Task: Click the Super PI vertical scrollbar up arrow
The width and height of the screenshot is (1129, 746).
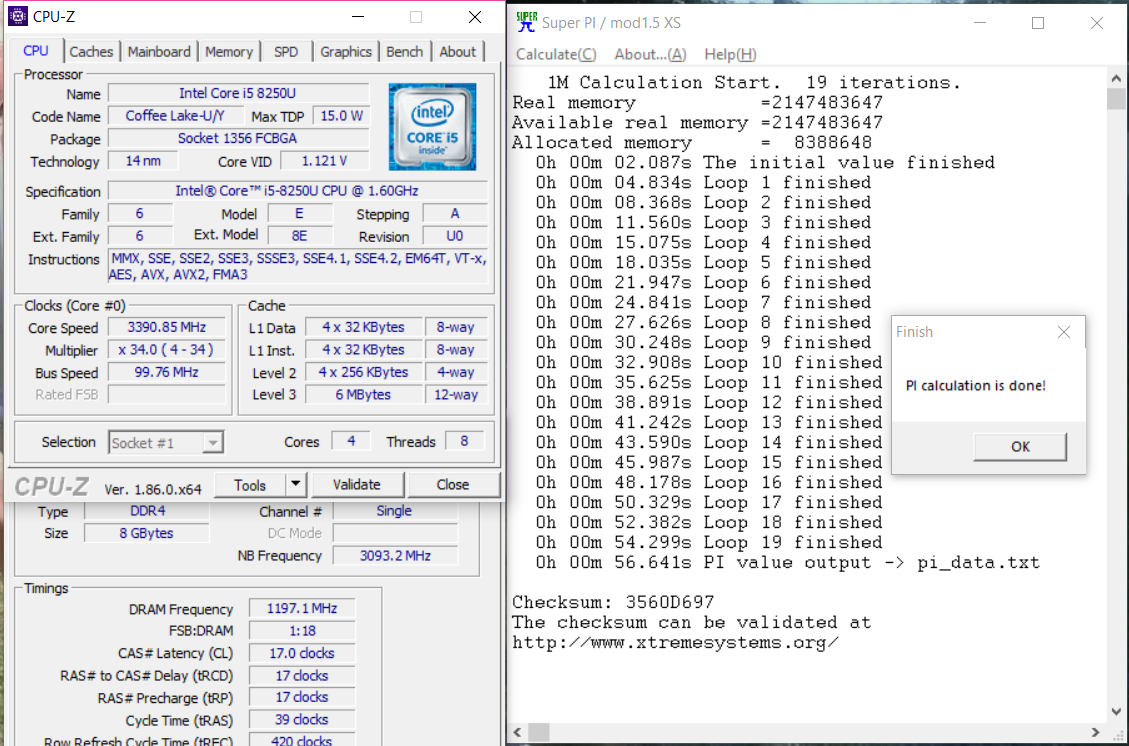Action: 1116,78
